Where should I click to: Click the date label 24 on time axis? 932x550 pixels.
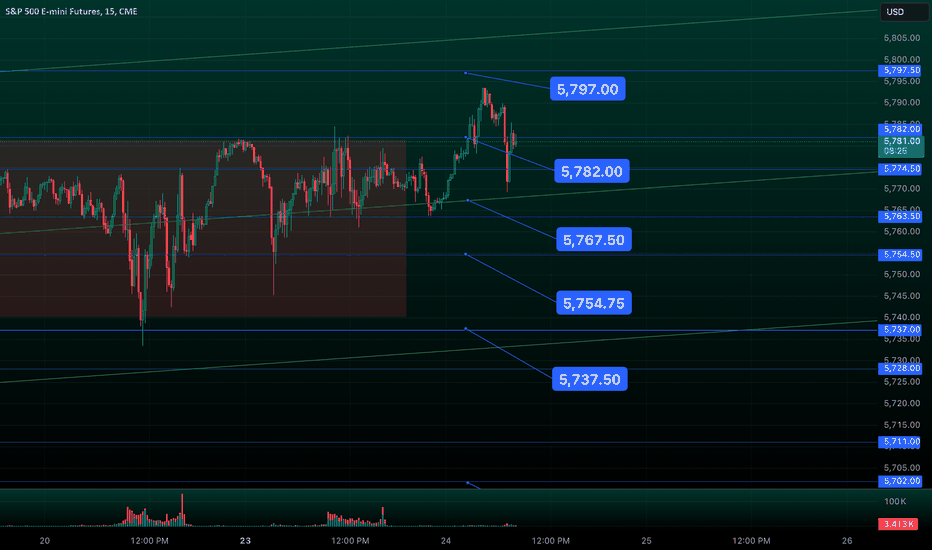click(446, 540)
